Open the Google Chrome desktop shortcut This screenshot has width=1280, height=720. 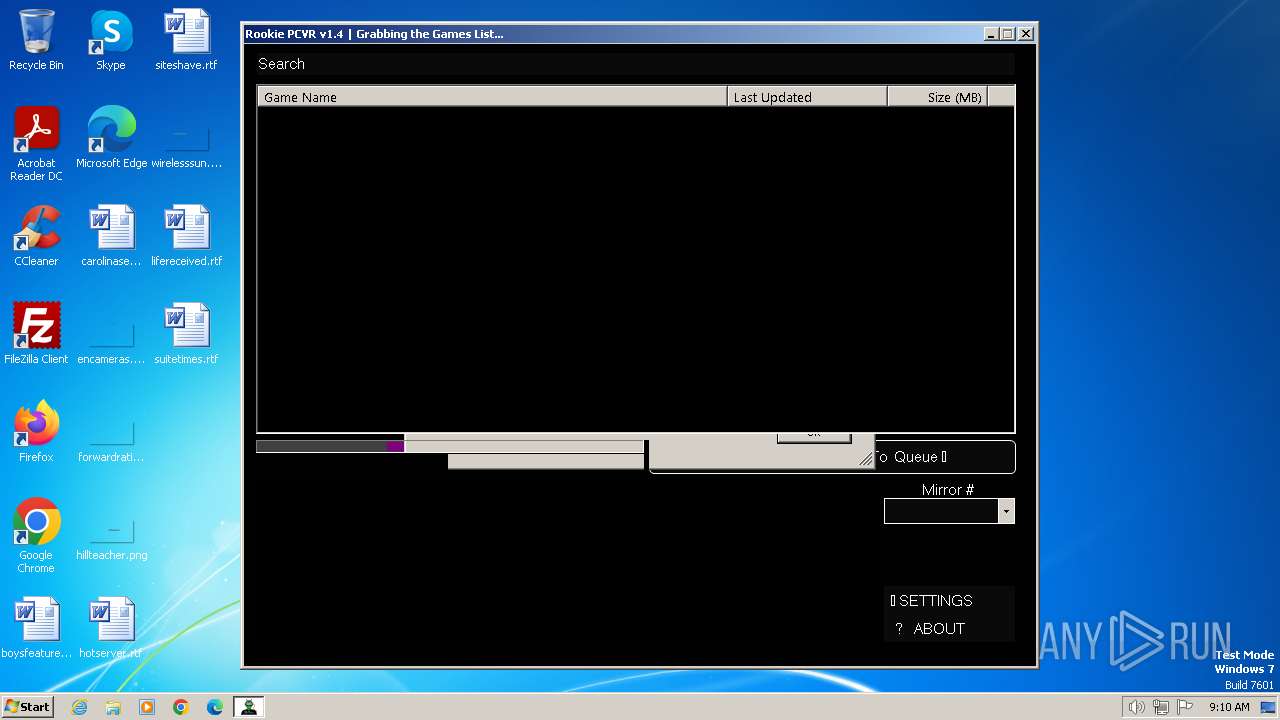click(36, 537)
